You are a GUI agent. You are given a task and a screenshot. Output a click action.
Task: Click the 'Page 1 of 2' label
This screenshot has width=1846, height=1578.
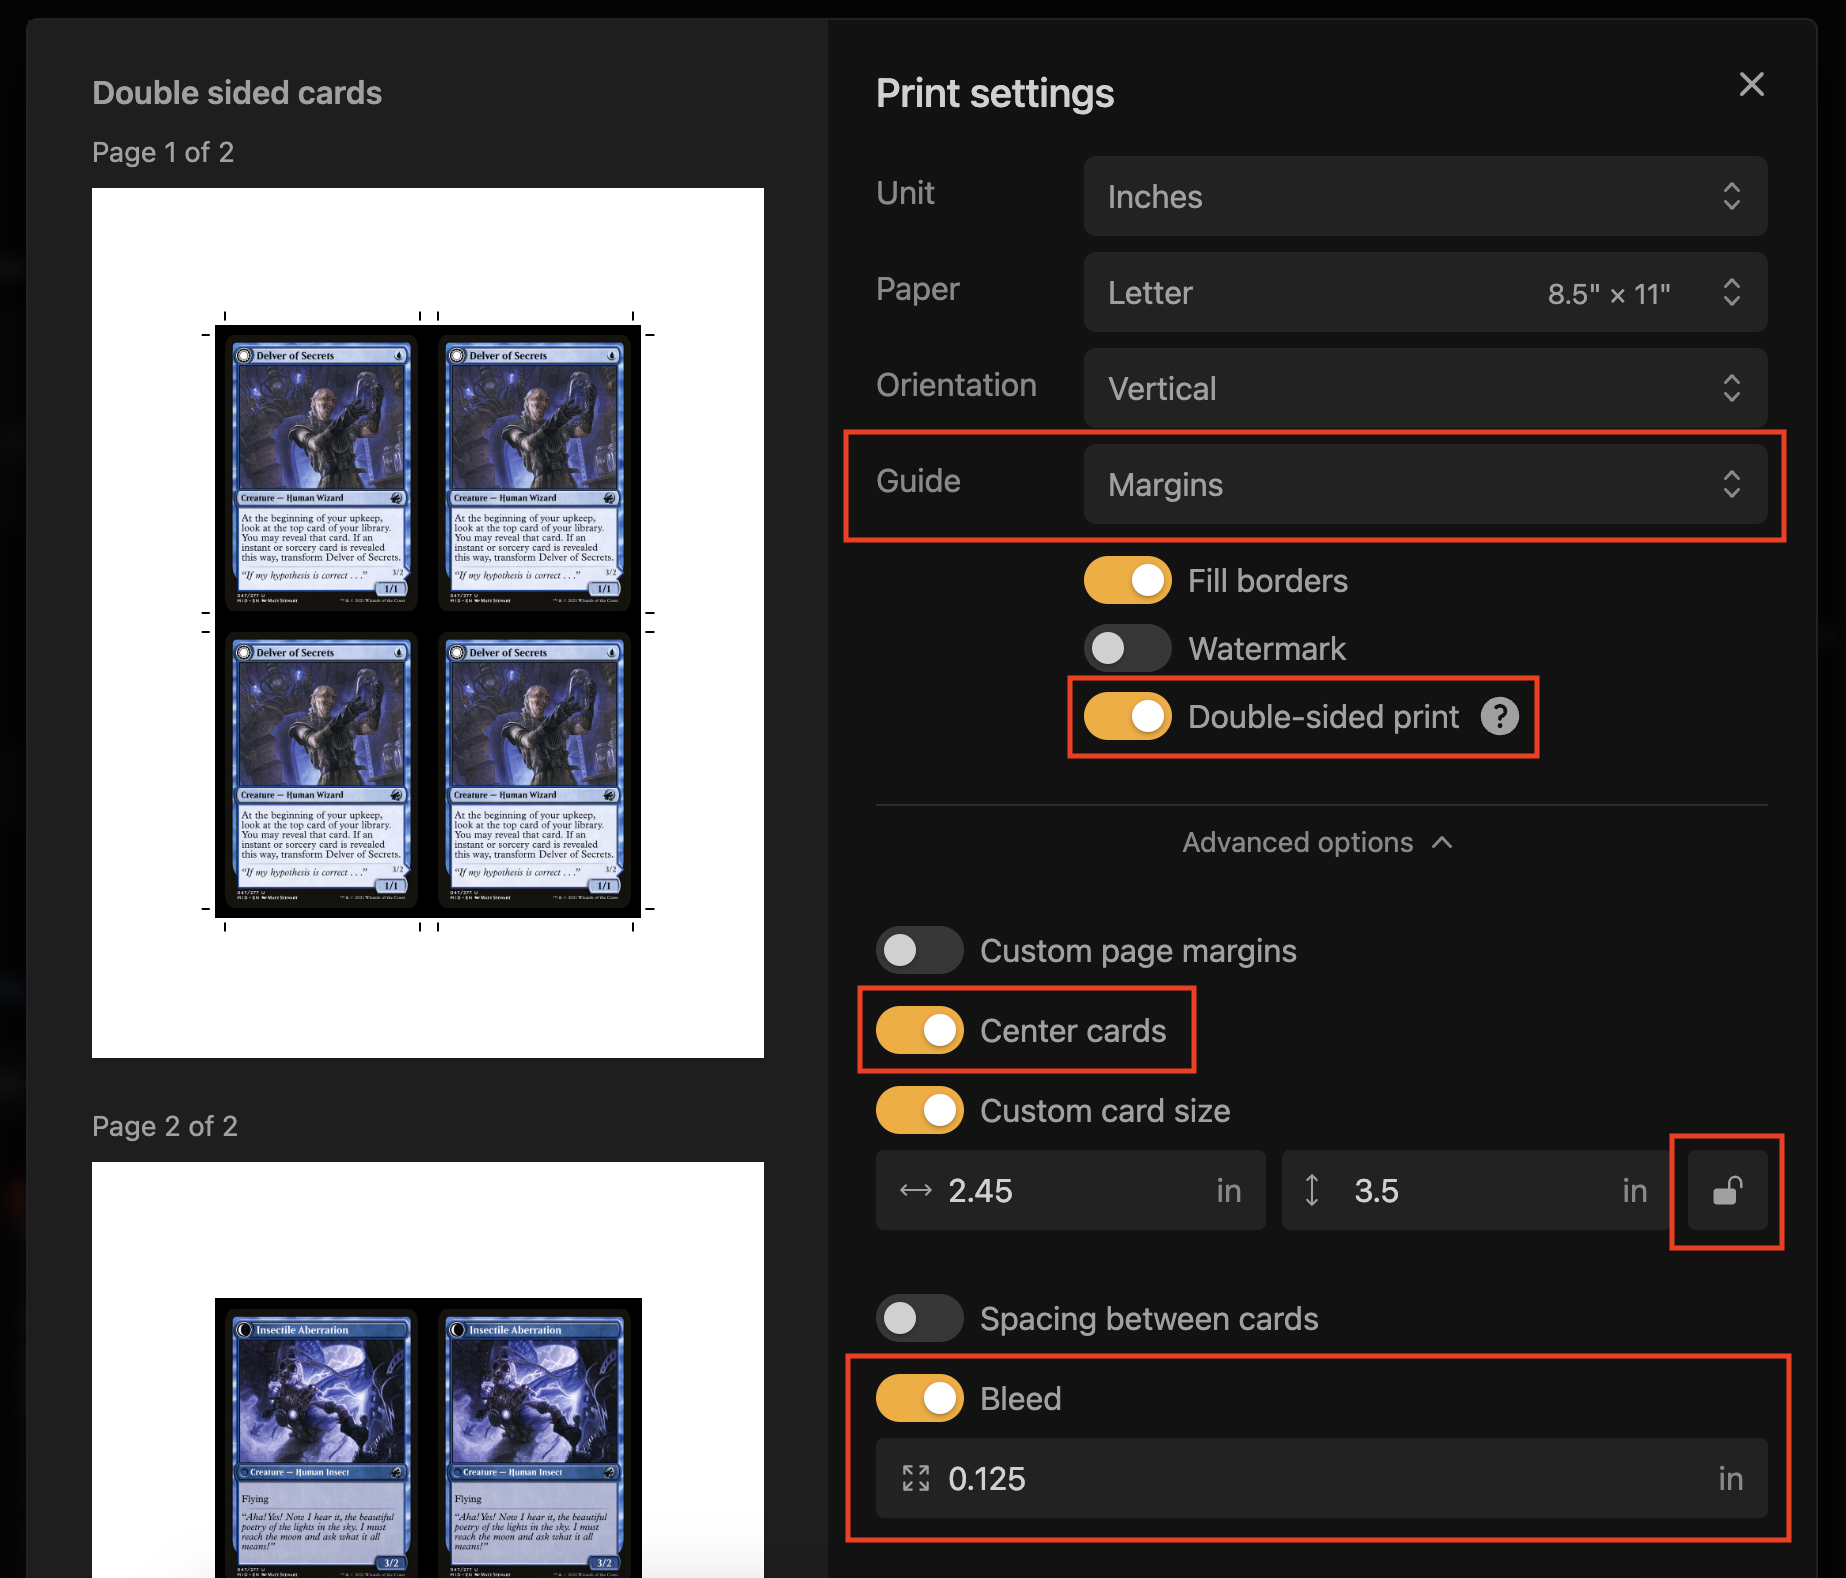pyautogui.click(x=163, y=152)
